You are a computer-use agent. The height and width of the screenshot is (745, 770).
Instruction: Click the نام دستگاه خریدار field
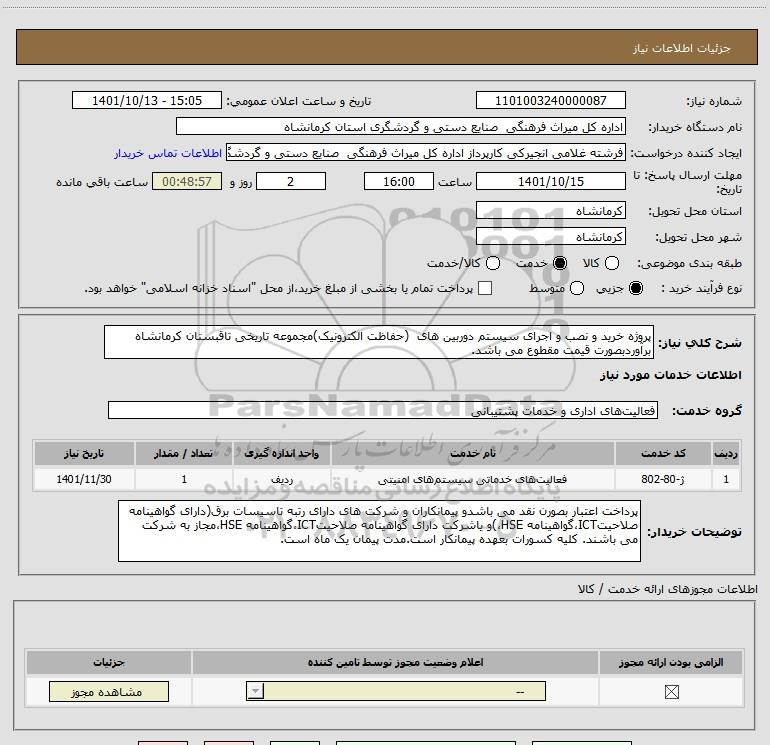click(401, 126)
